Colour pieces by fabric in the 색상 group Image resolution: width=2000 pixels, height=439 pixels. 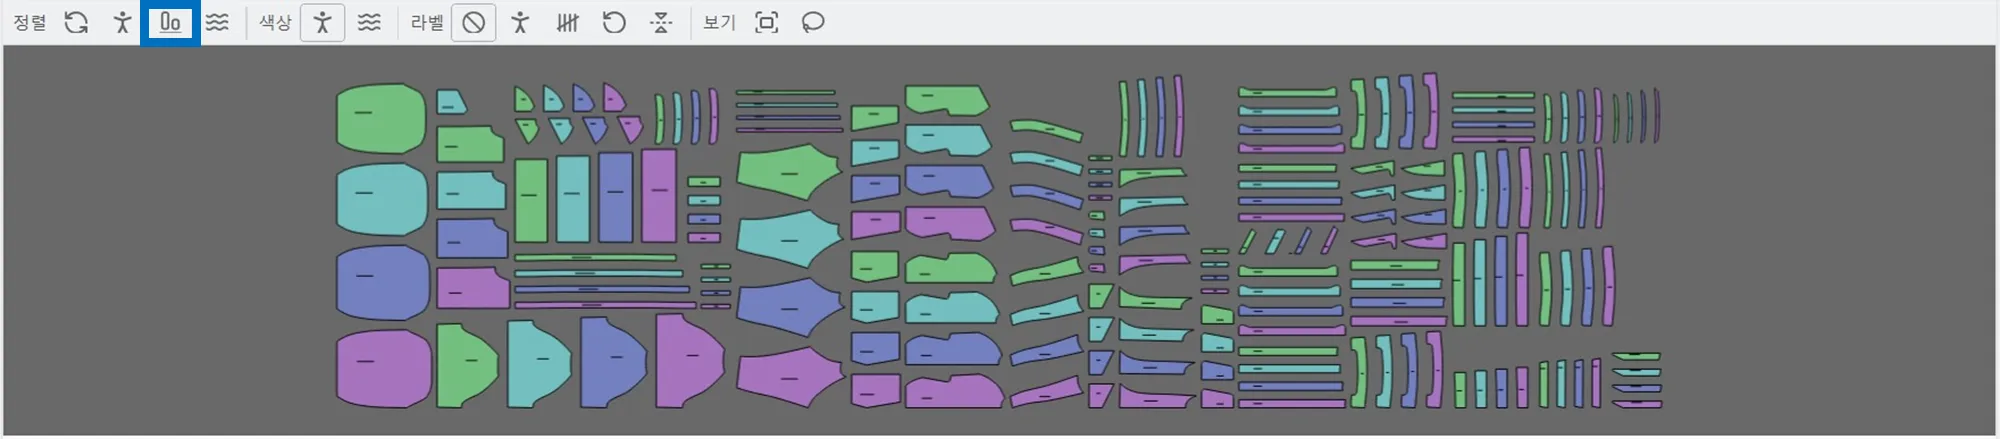369,22
